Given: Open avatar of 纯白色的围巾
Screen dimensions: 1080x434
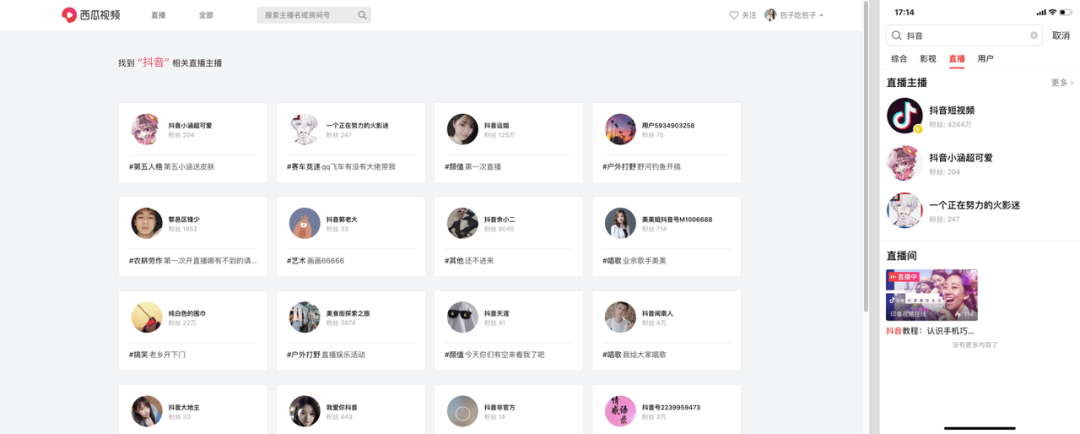Looking at the screenshot, I should [147, 317].
